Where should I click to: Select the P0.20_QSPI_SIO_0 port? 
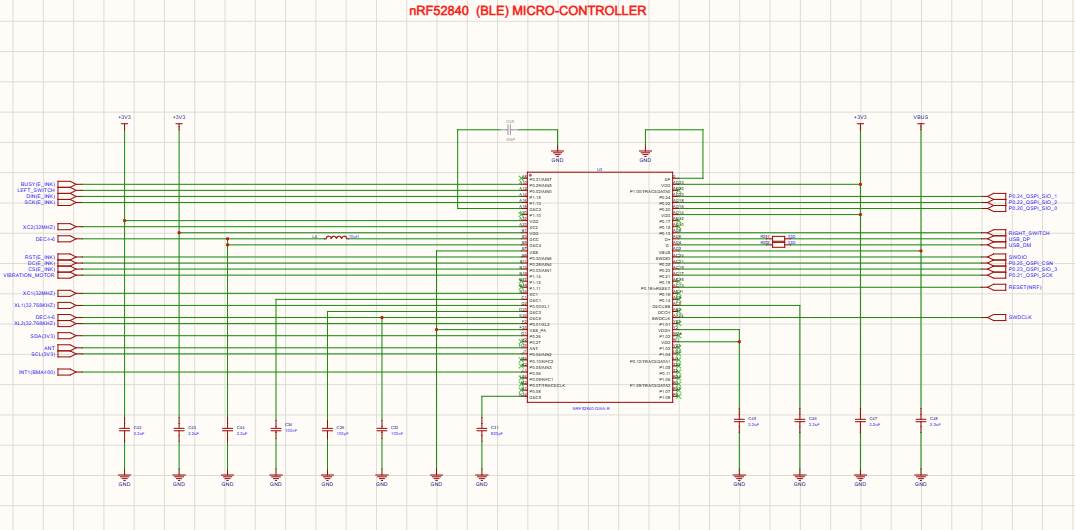click(x=998, y=208)
